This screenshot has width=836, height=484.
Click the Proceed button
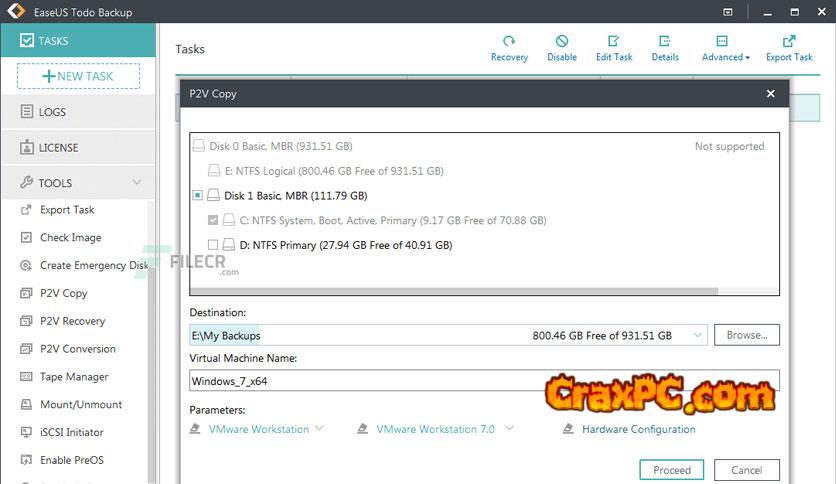point(672,470)
